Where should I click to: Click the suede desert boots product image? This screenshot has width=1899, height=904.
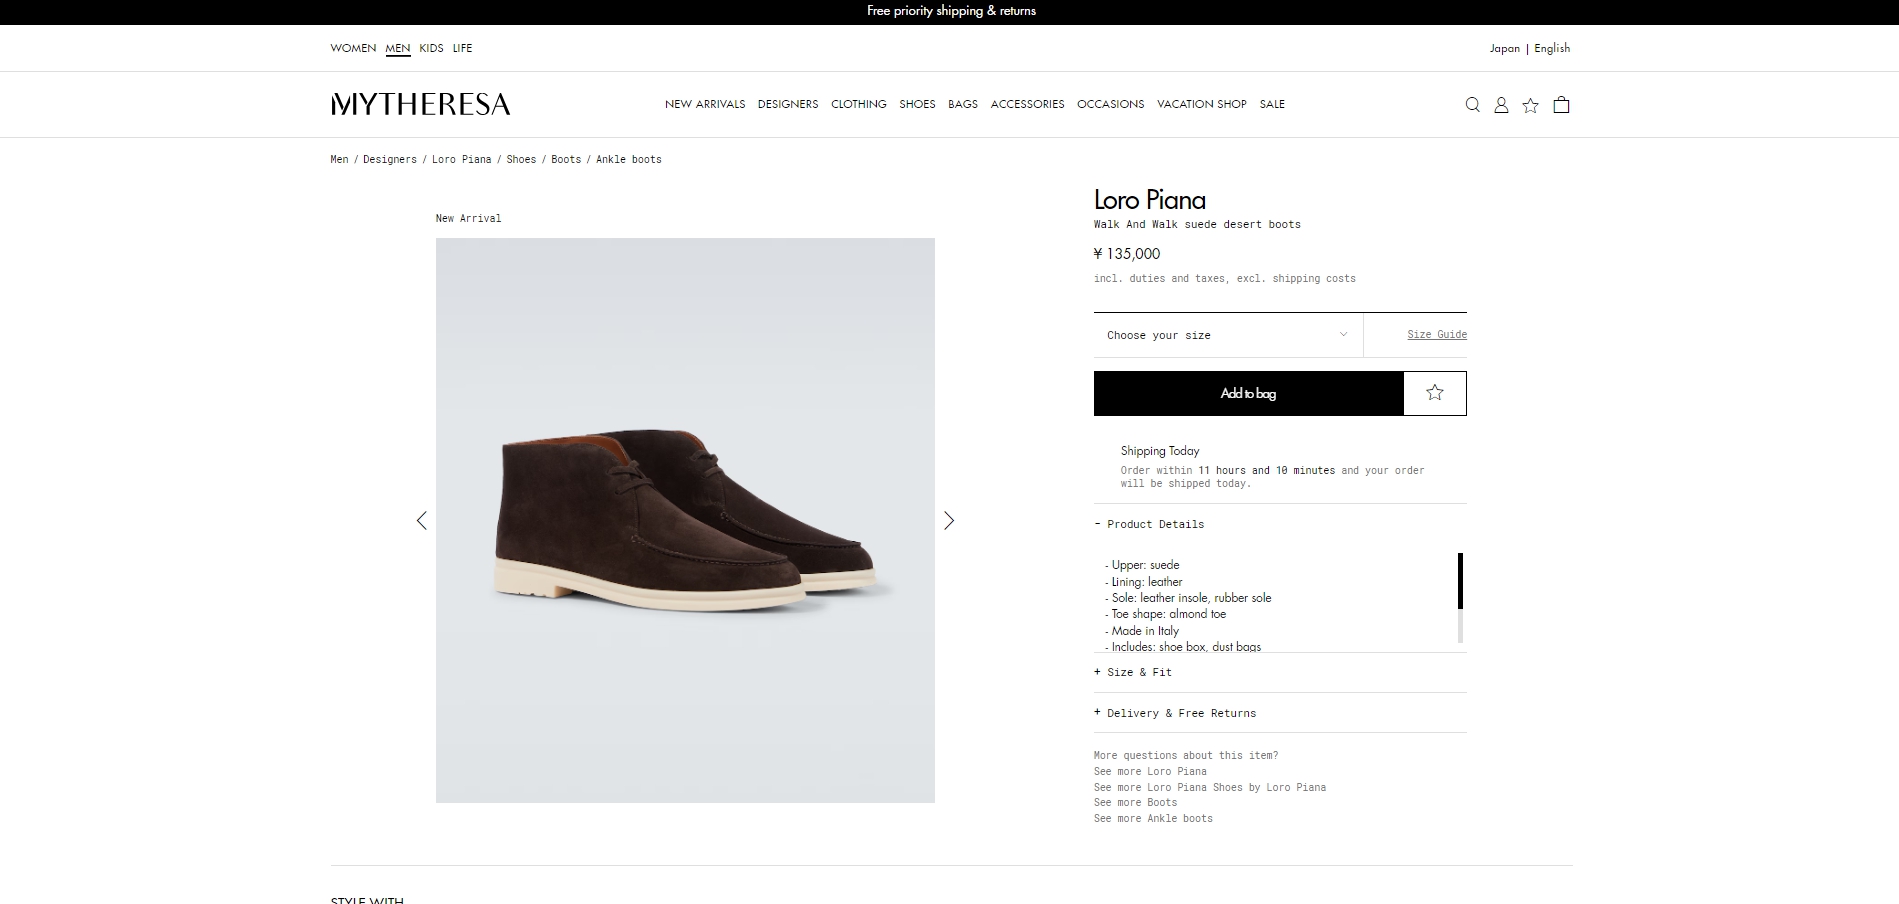pos(685,520)
